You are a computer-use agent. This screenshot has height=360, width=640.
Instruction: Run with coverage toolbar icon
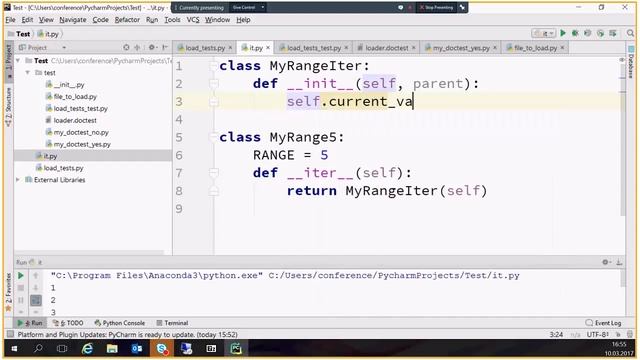tap(588, 33)
